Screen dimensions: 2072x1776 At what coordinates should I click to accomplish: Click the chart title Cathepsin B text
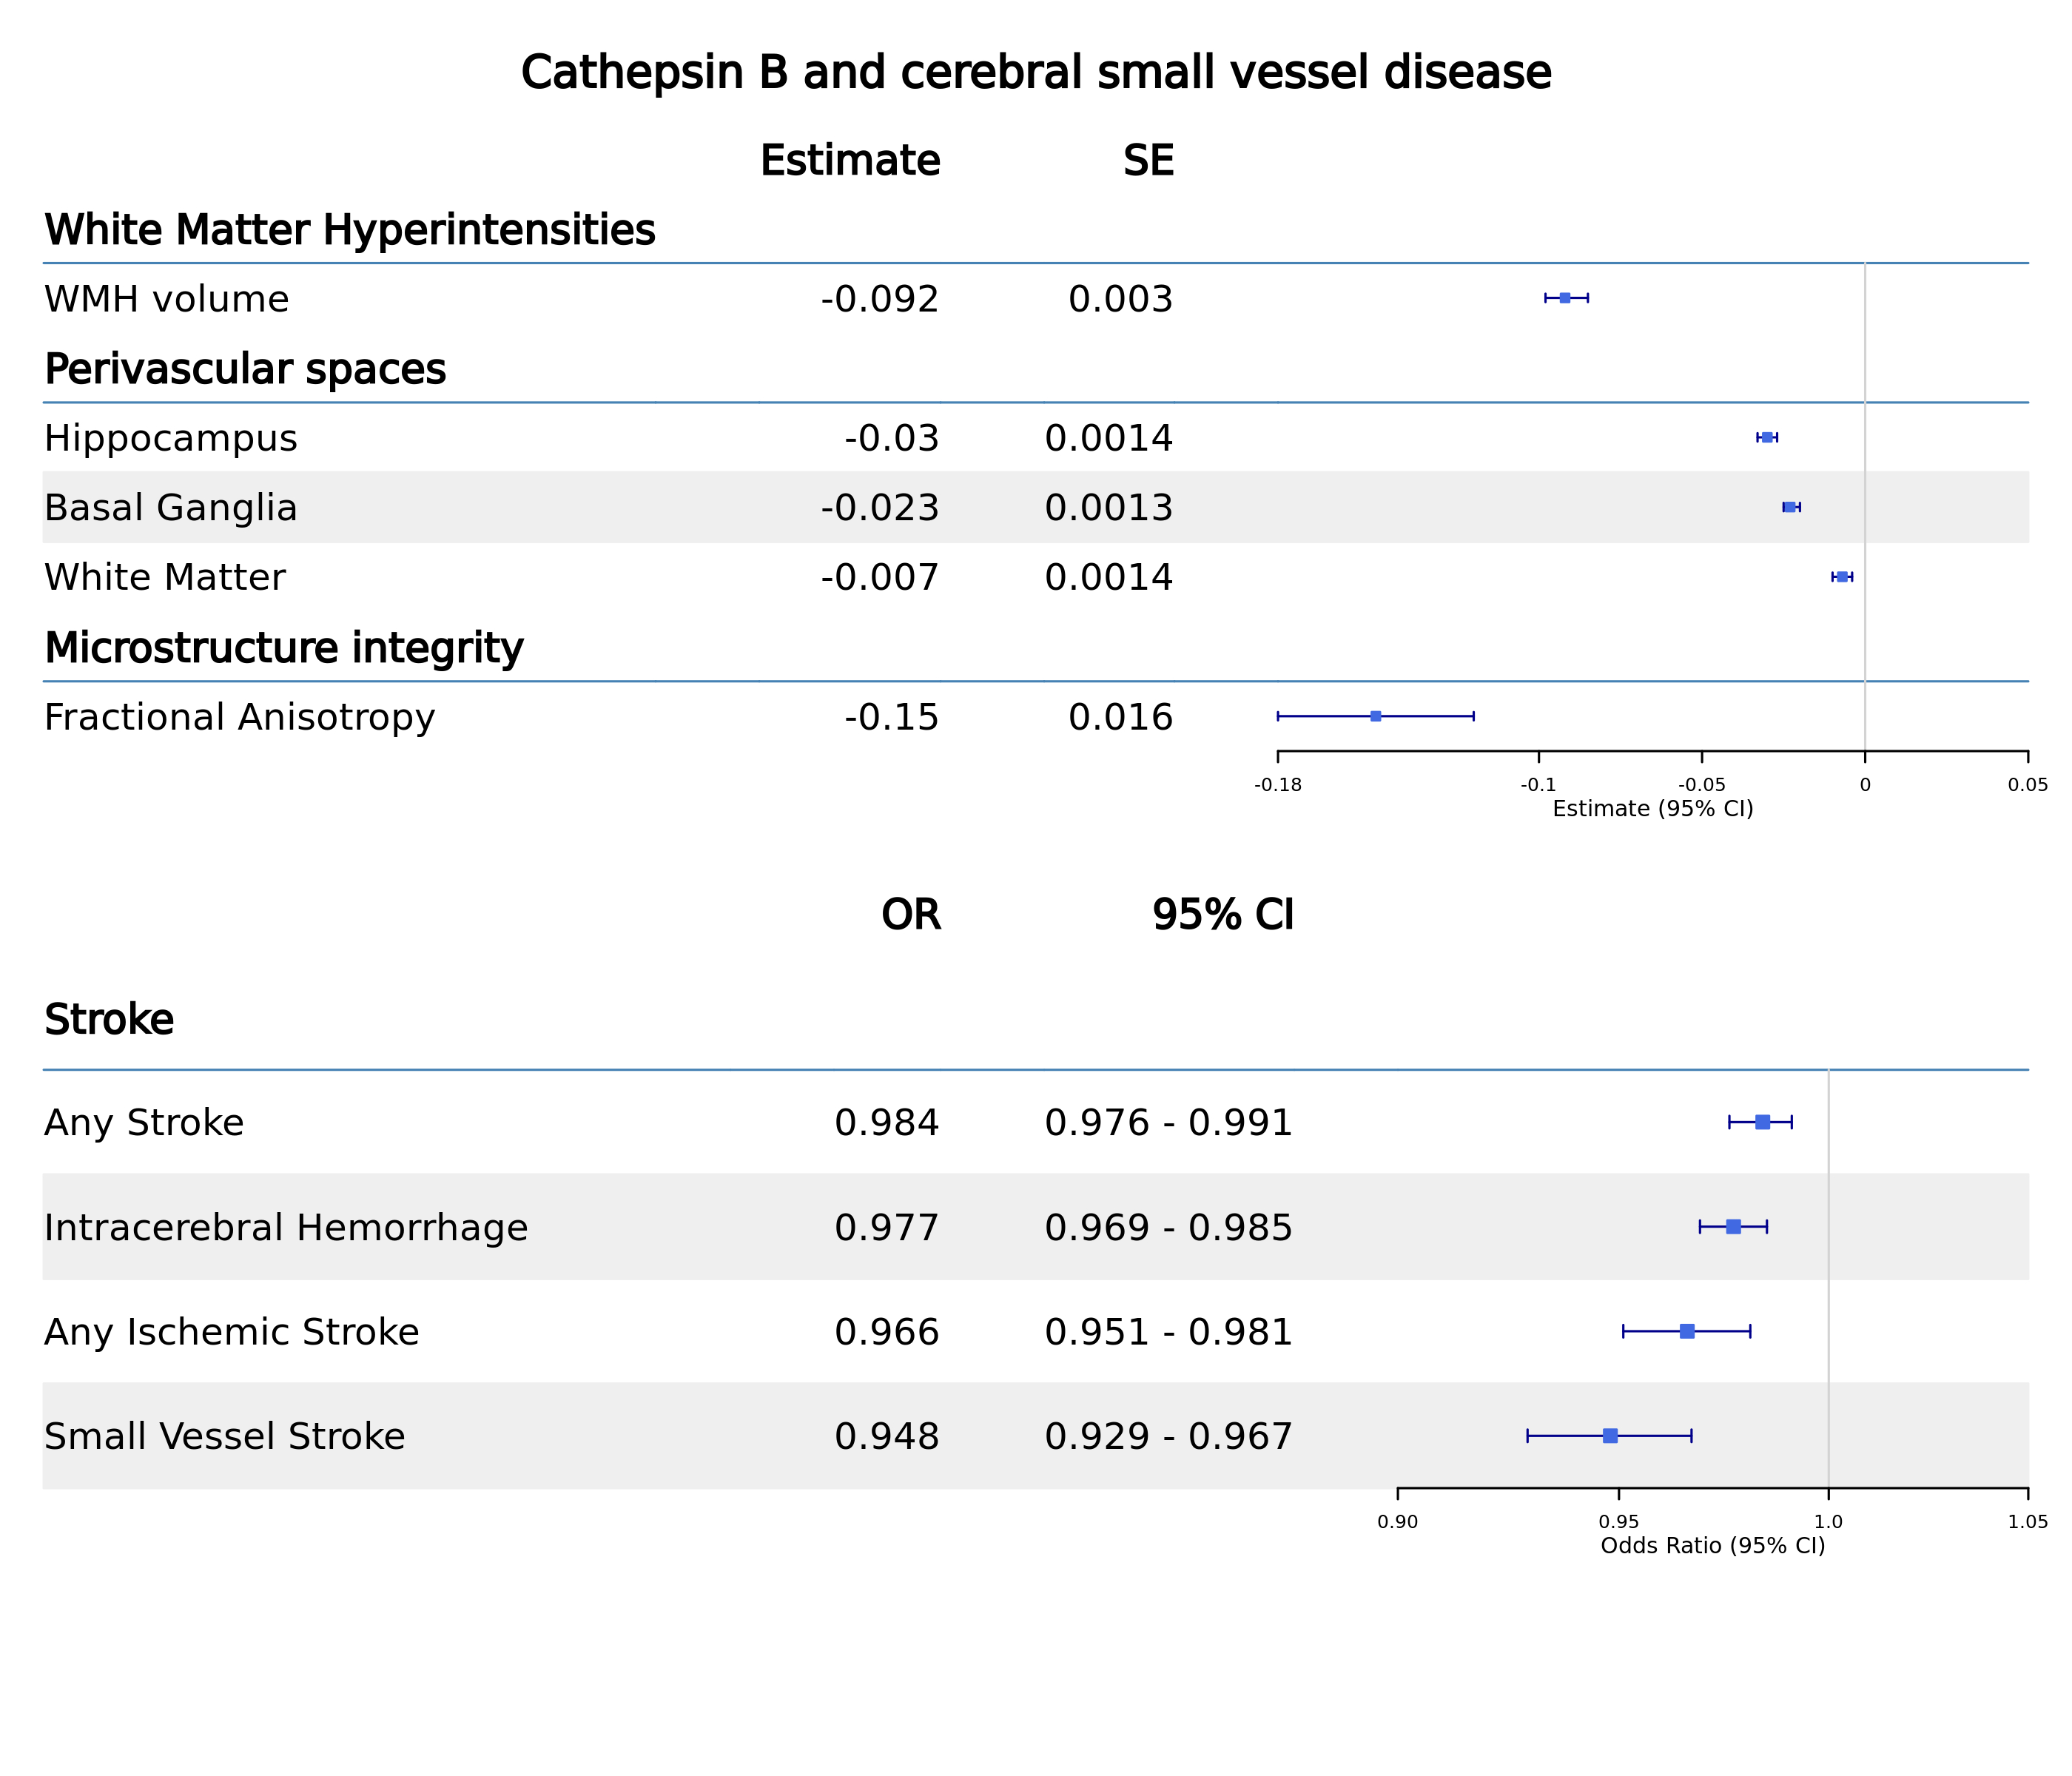pos(1036,74)
